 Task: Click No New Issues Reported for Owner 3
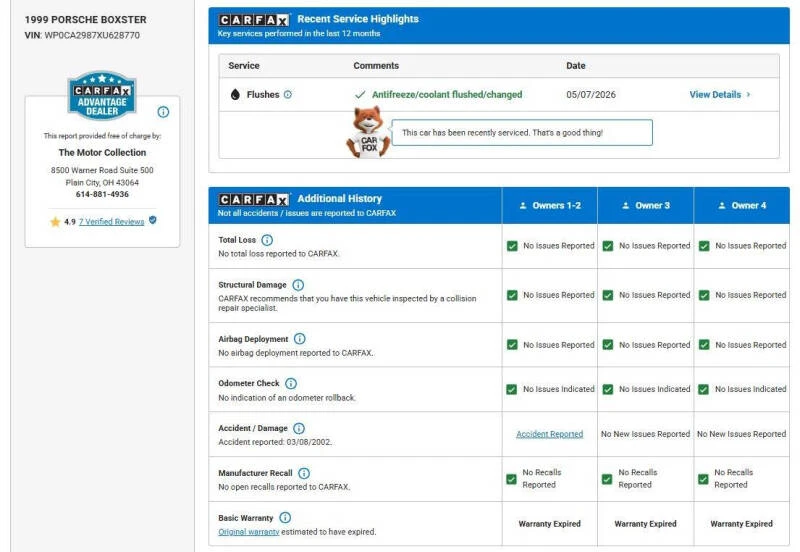pos(645,434)
